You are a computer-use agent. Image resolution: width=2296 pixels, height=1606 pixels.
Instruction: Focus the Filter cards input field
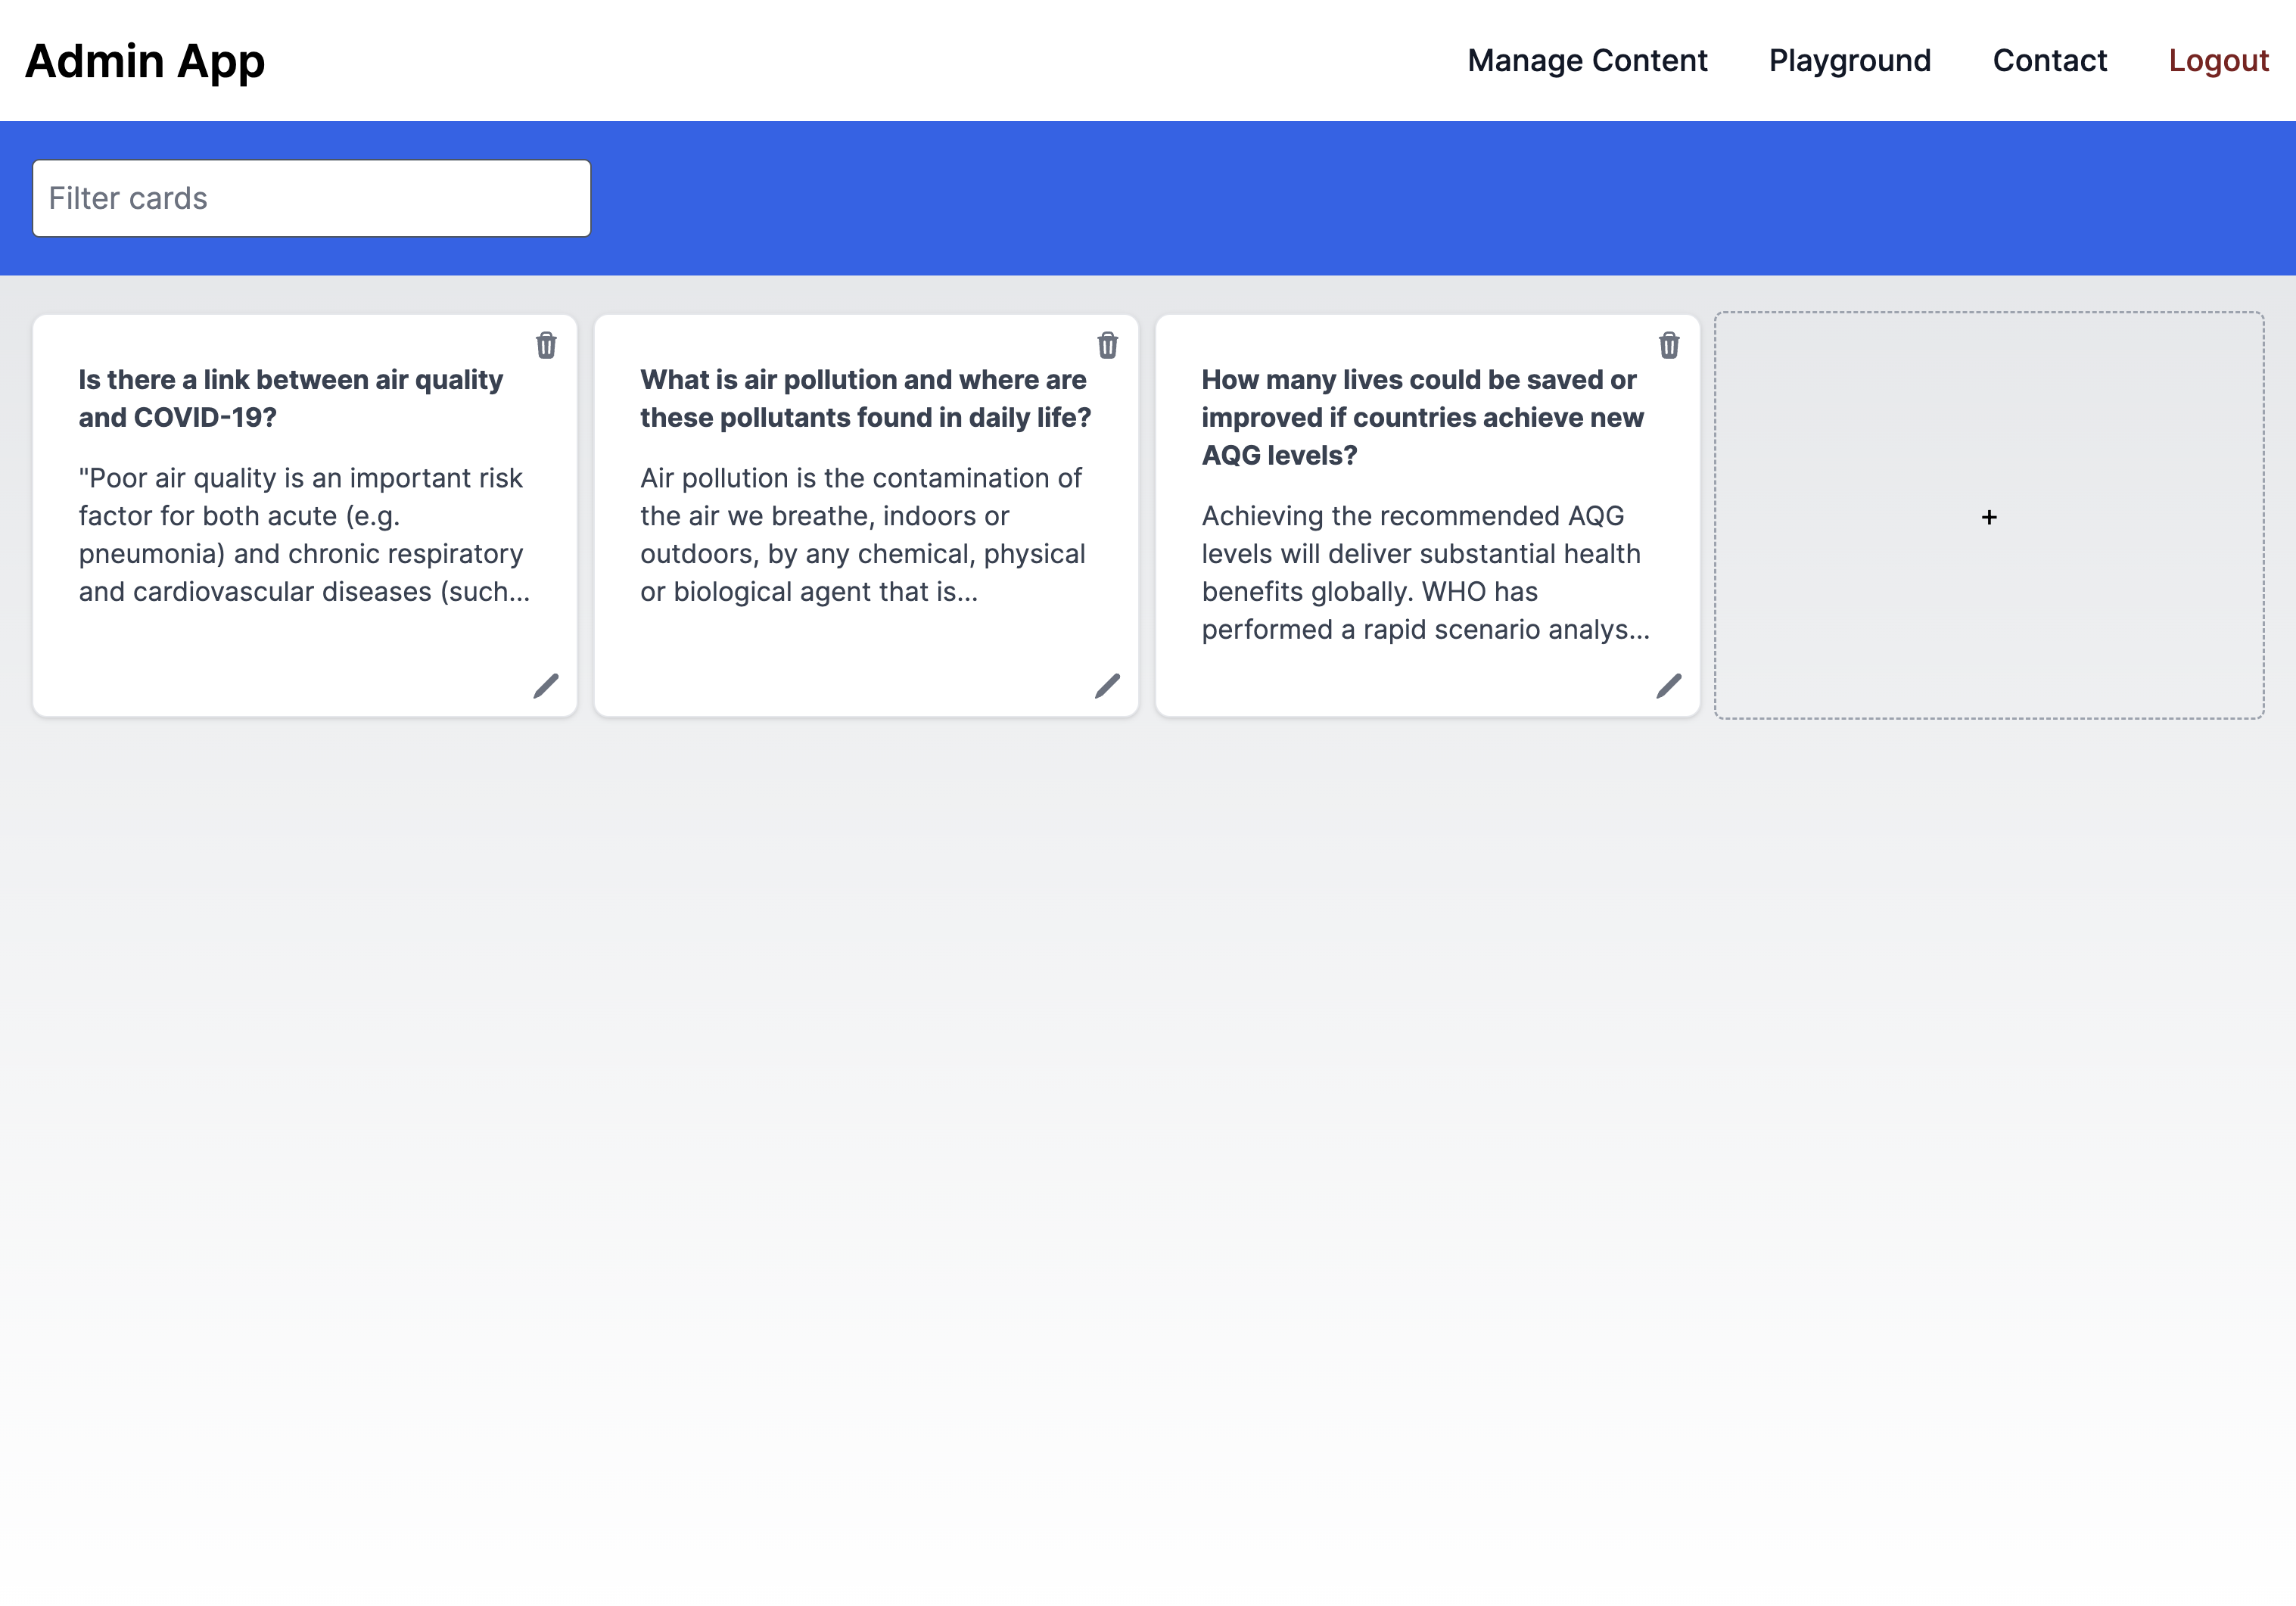tap(311, 198)
